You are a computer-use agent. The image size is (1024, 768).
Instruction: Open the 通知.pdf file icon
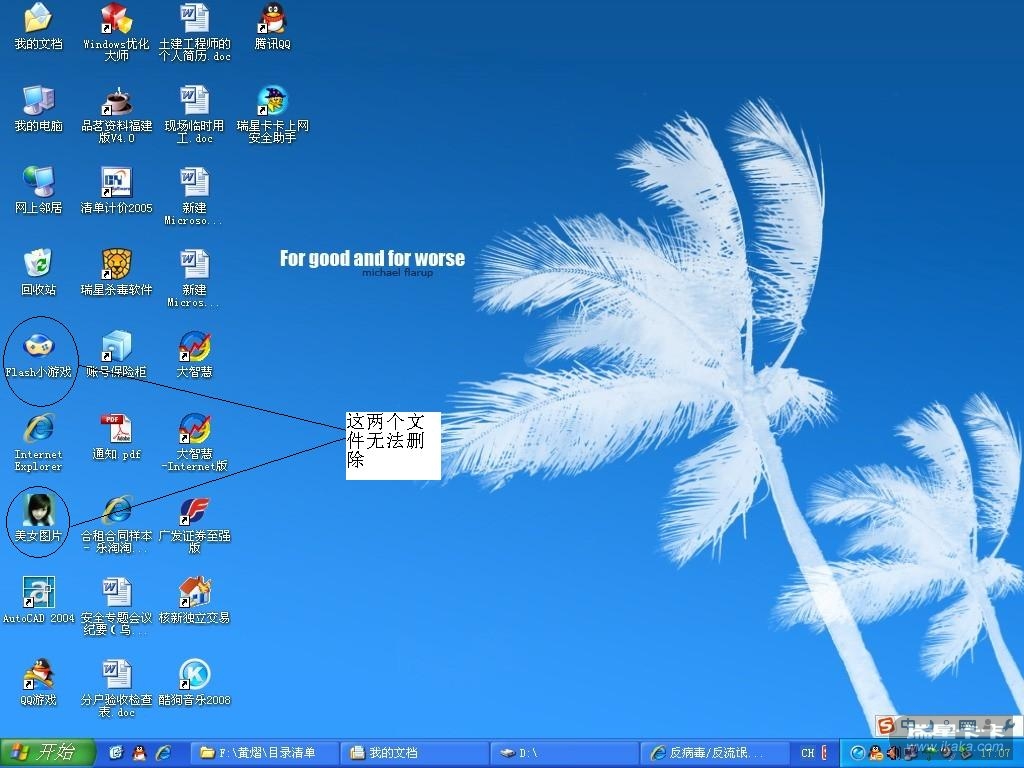point(117,429)
